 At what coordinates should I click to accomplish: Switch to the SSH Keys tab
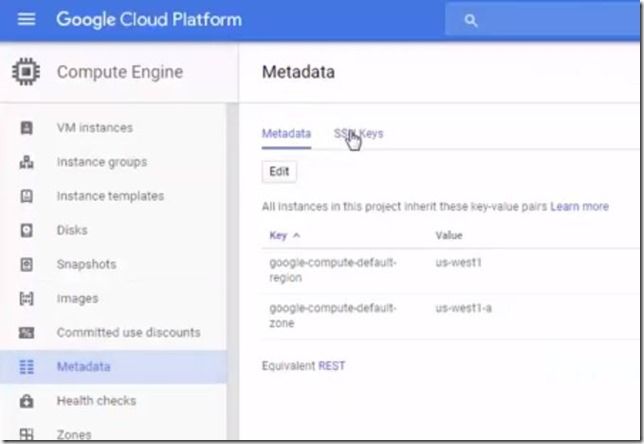[359, 133]
